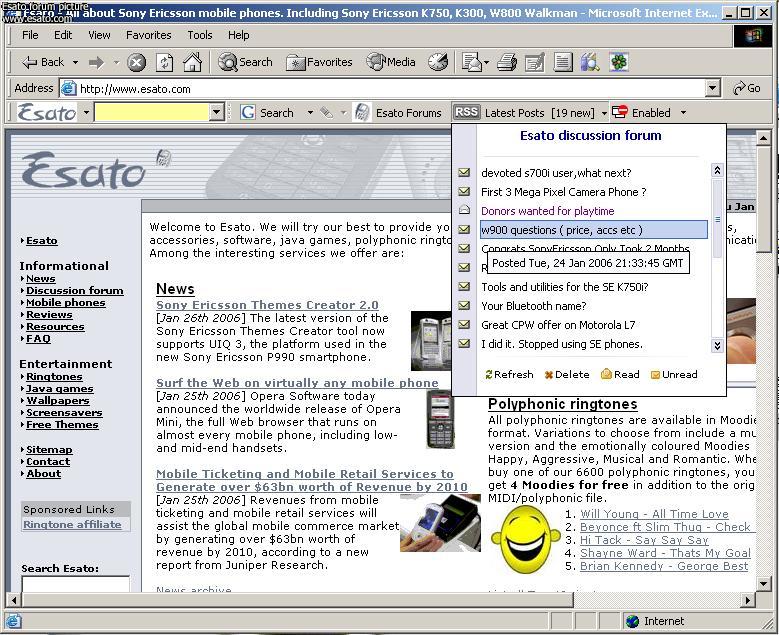Click the RSS Latest Posts button

point(525,113)
